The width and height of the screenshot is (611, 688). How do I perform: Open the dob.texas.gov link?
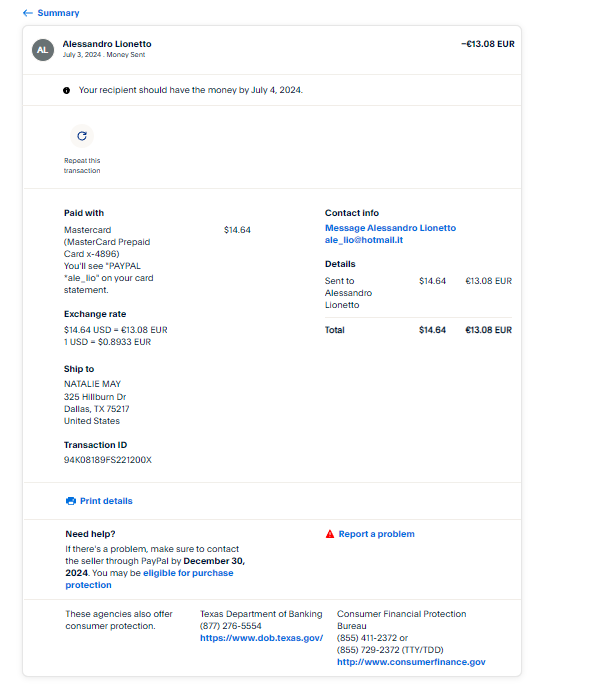tap(261, 638)
